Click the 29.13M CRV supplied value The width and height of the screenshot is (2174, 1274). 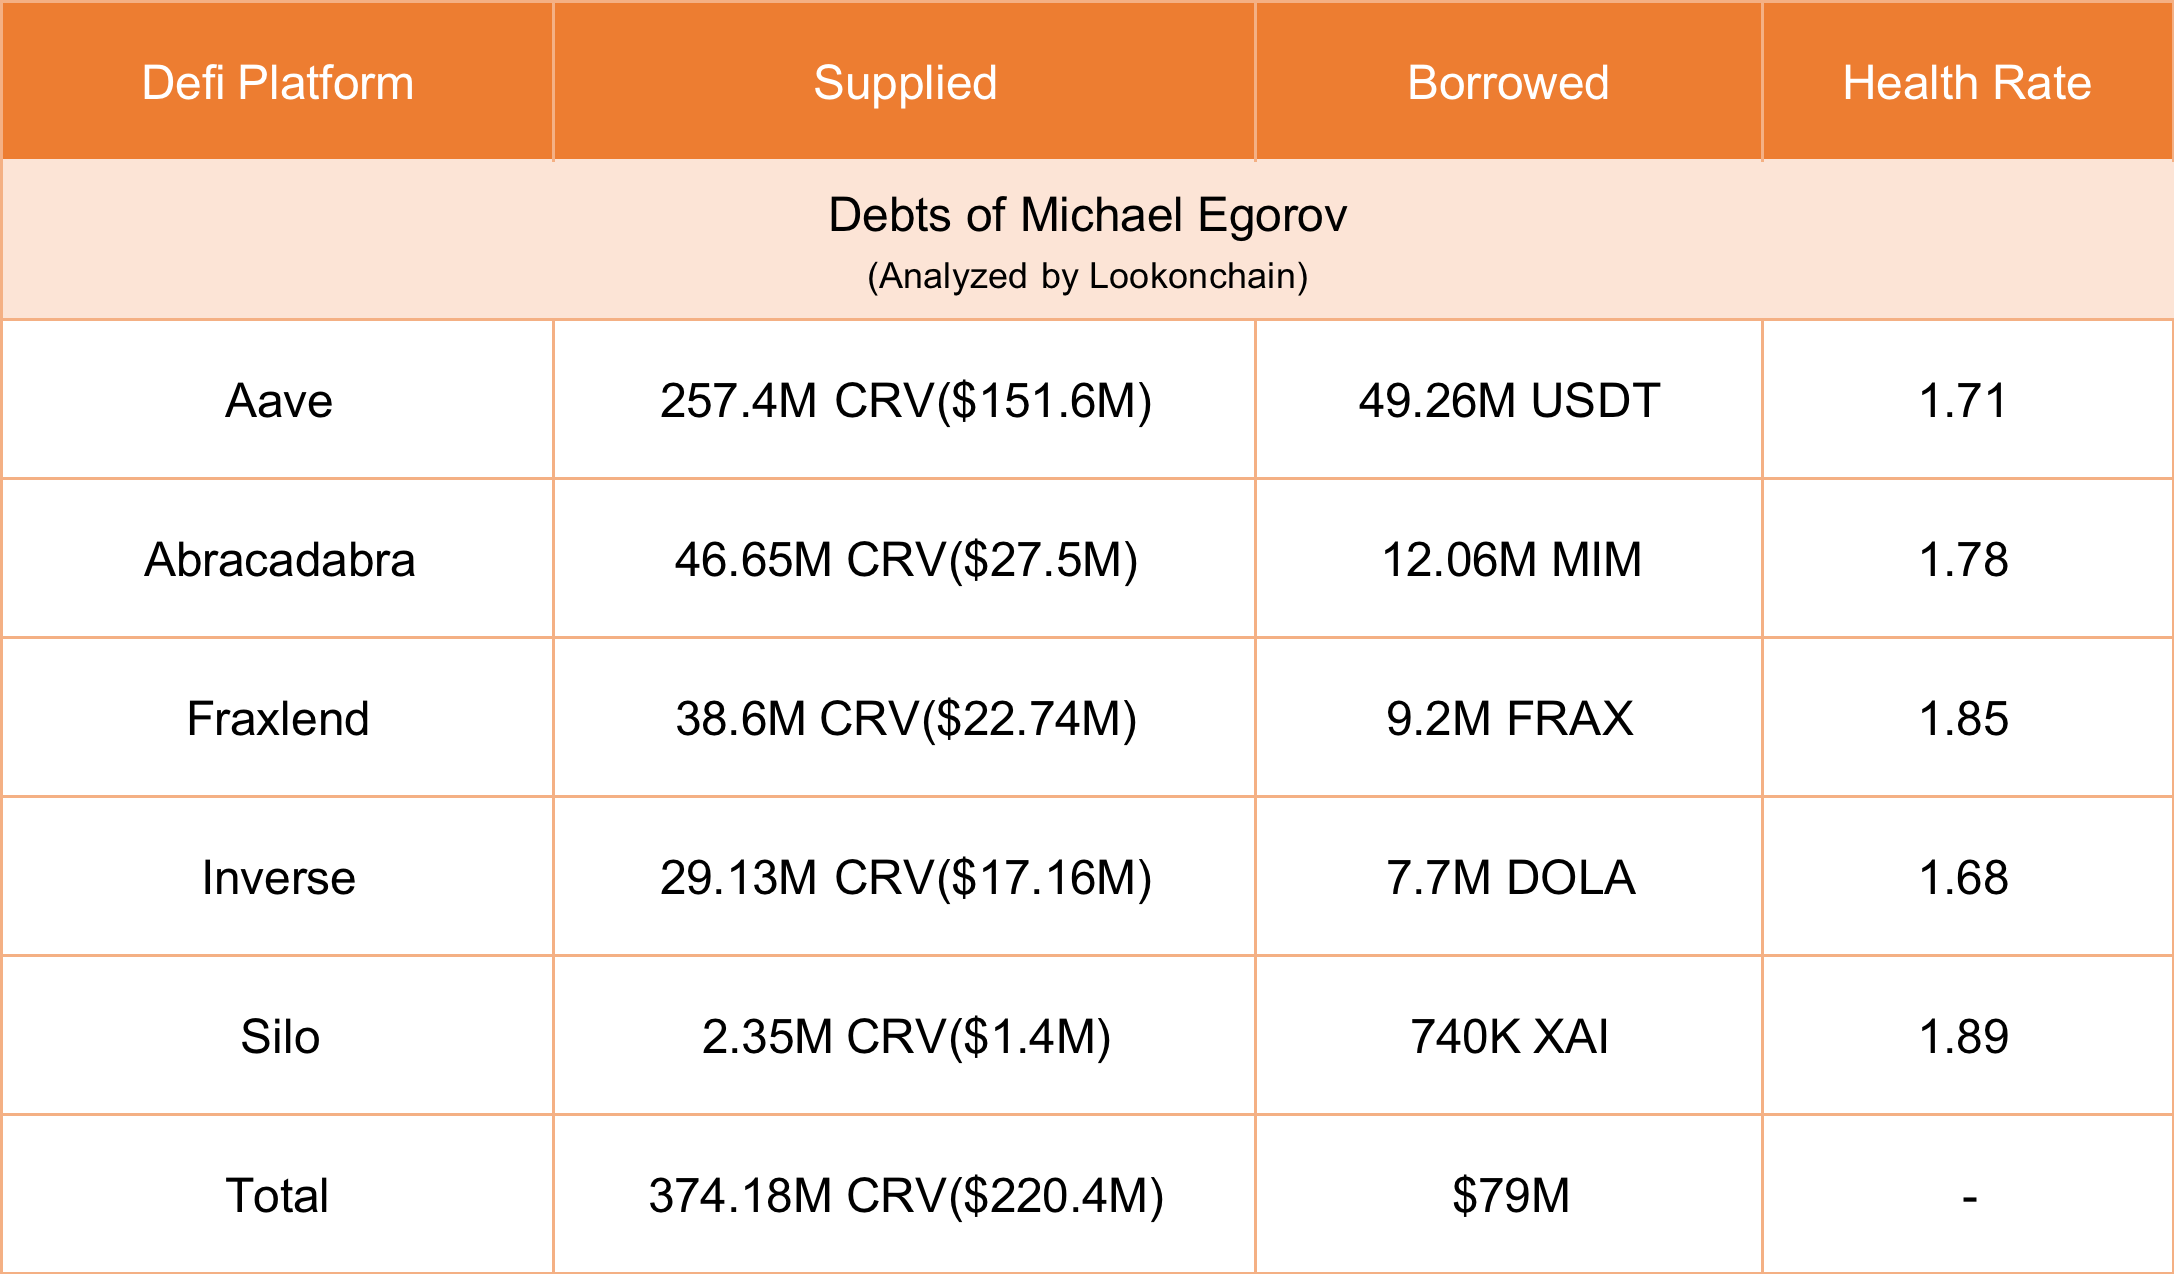coord(905,878)
